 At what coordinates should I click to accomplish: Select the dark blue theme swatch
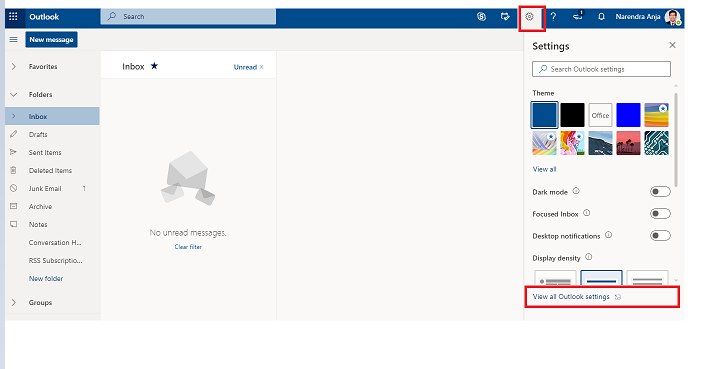[544, 115]
